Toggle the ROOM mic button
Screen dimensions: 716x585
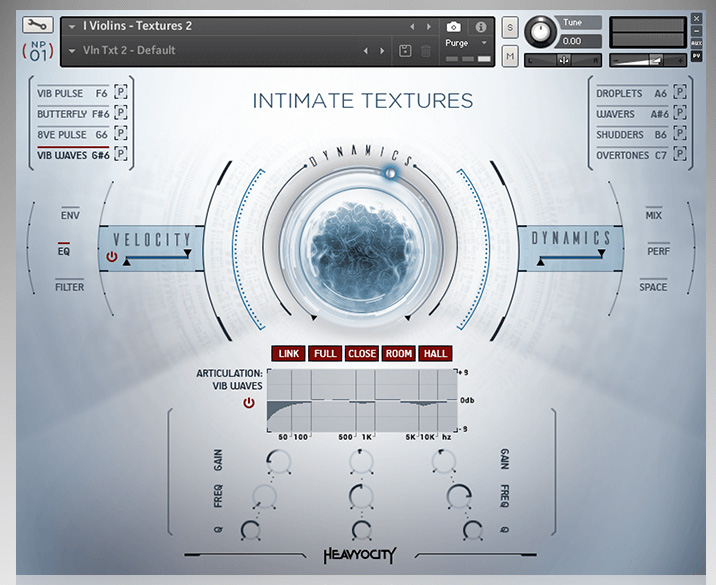[x=399, y=353]
